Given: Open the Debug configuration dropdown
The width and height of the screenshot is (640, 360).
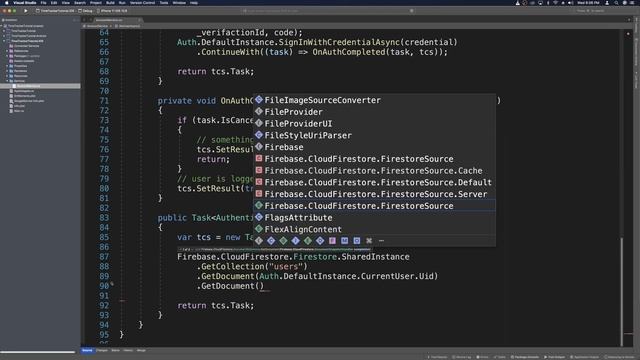Looking at the screenshot, I should click(x=85, y=11).
